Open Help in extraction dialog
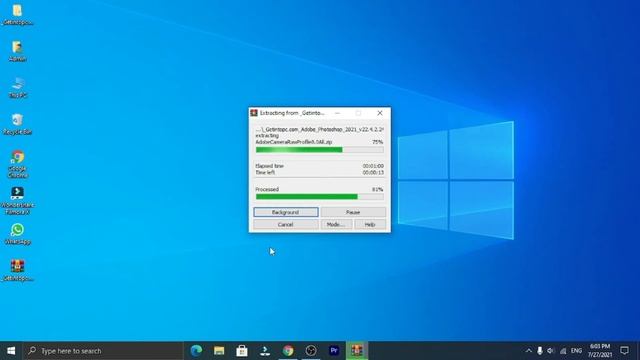The image size is (640, 360). pyautogui.click(x=370, y=224)
